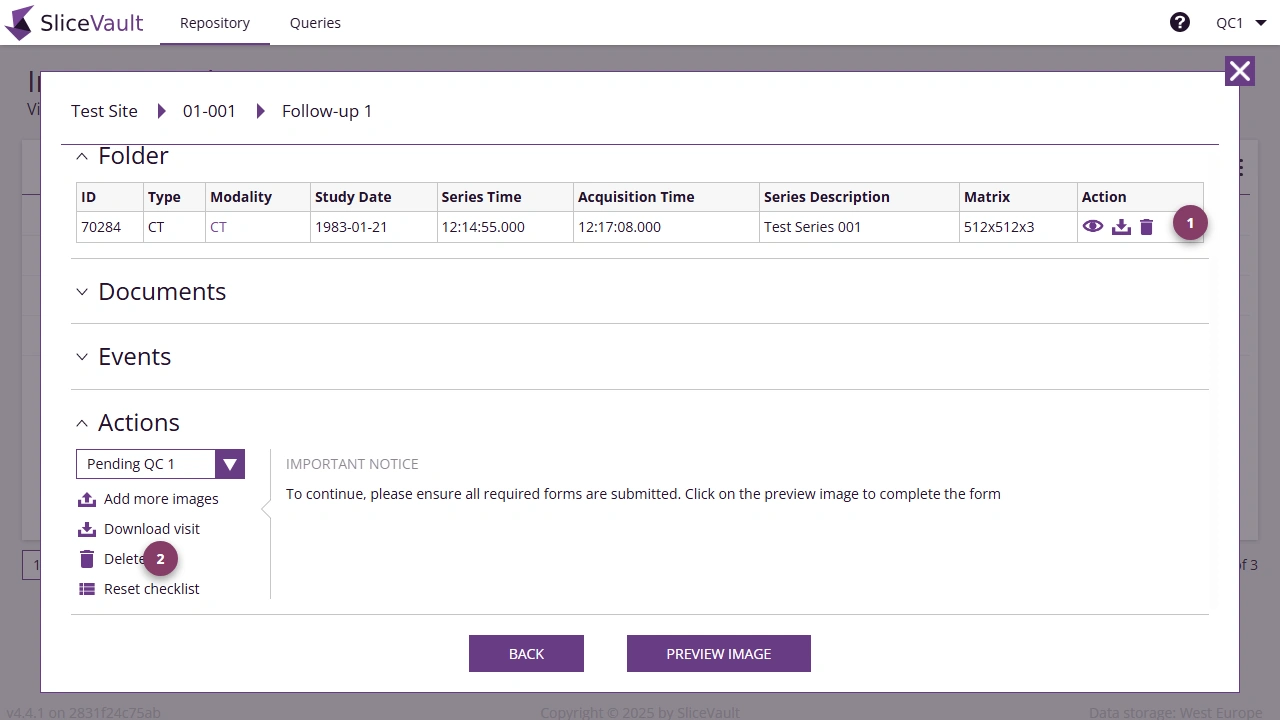Screen dimensions: 1280x720
Task: View series 70284 with the eye icon
Action: click(x=1093, y=227)
